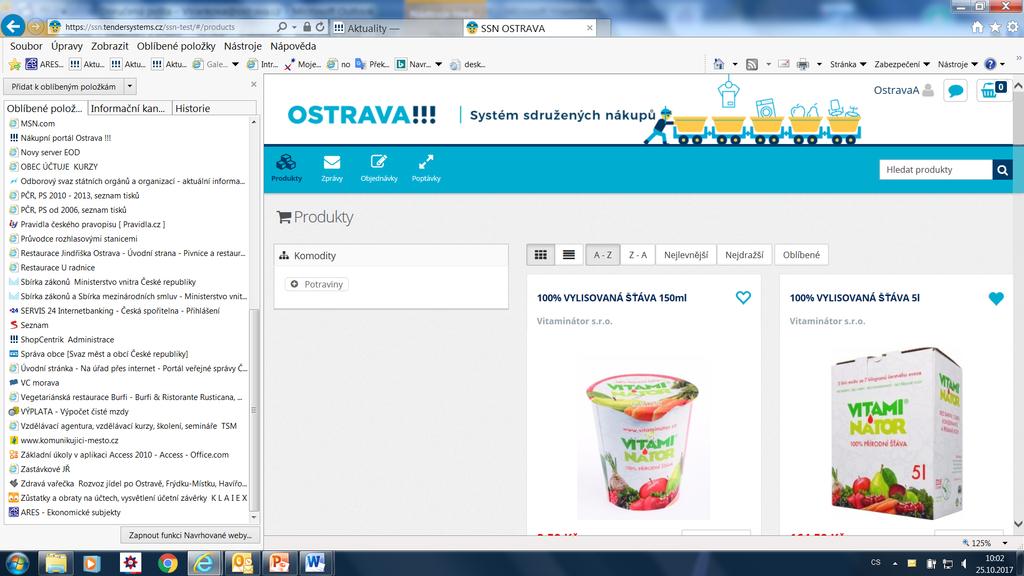The height and width of the screenshot is (576, 1024).
Task: Open the 5l juice box thumbnail
Action: [896, 434]
